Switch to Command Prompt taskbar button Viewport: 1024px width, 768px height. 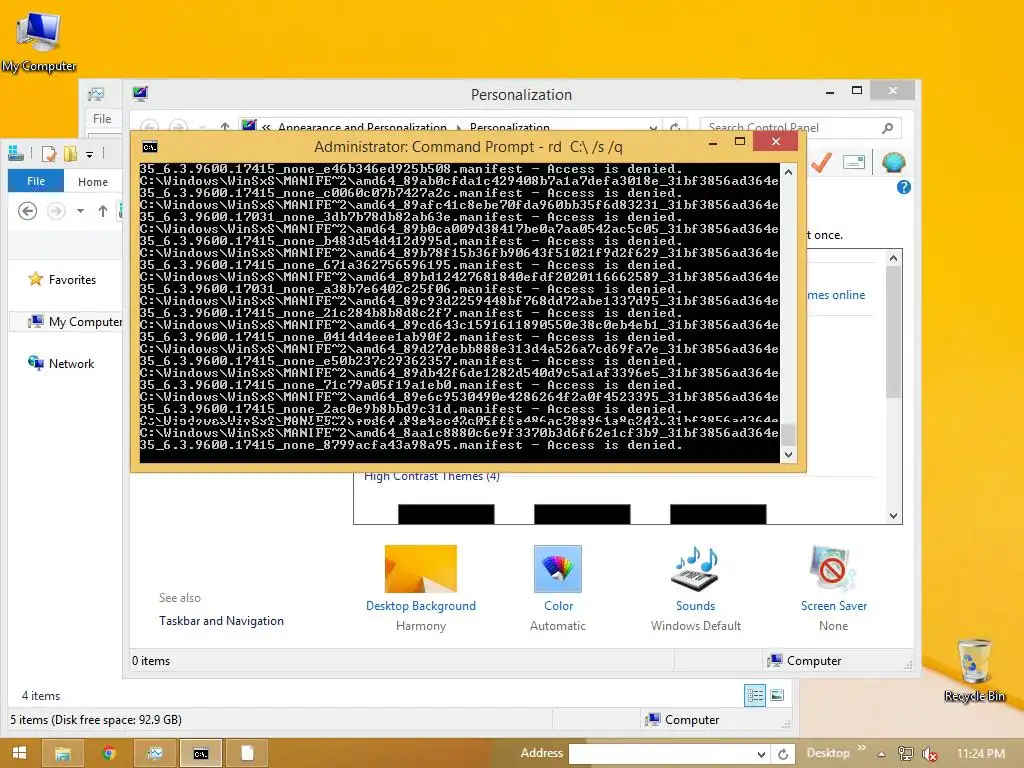200,754
